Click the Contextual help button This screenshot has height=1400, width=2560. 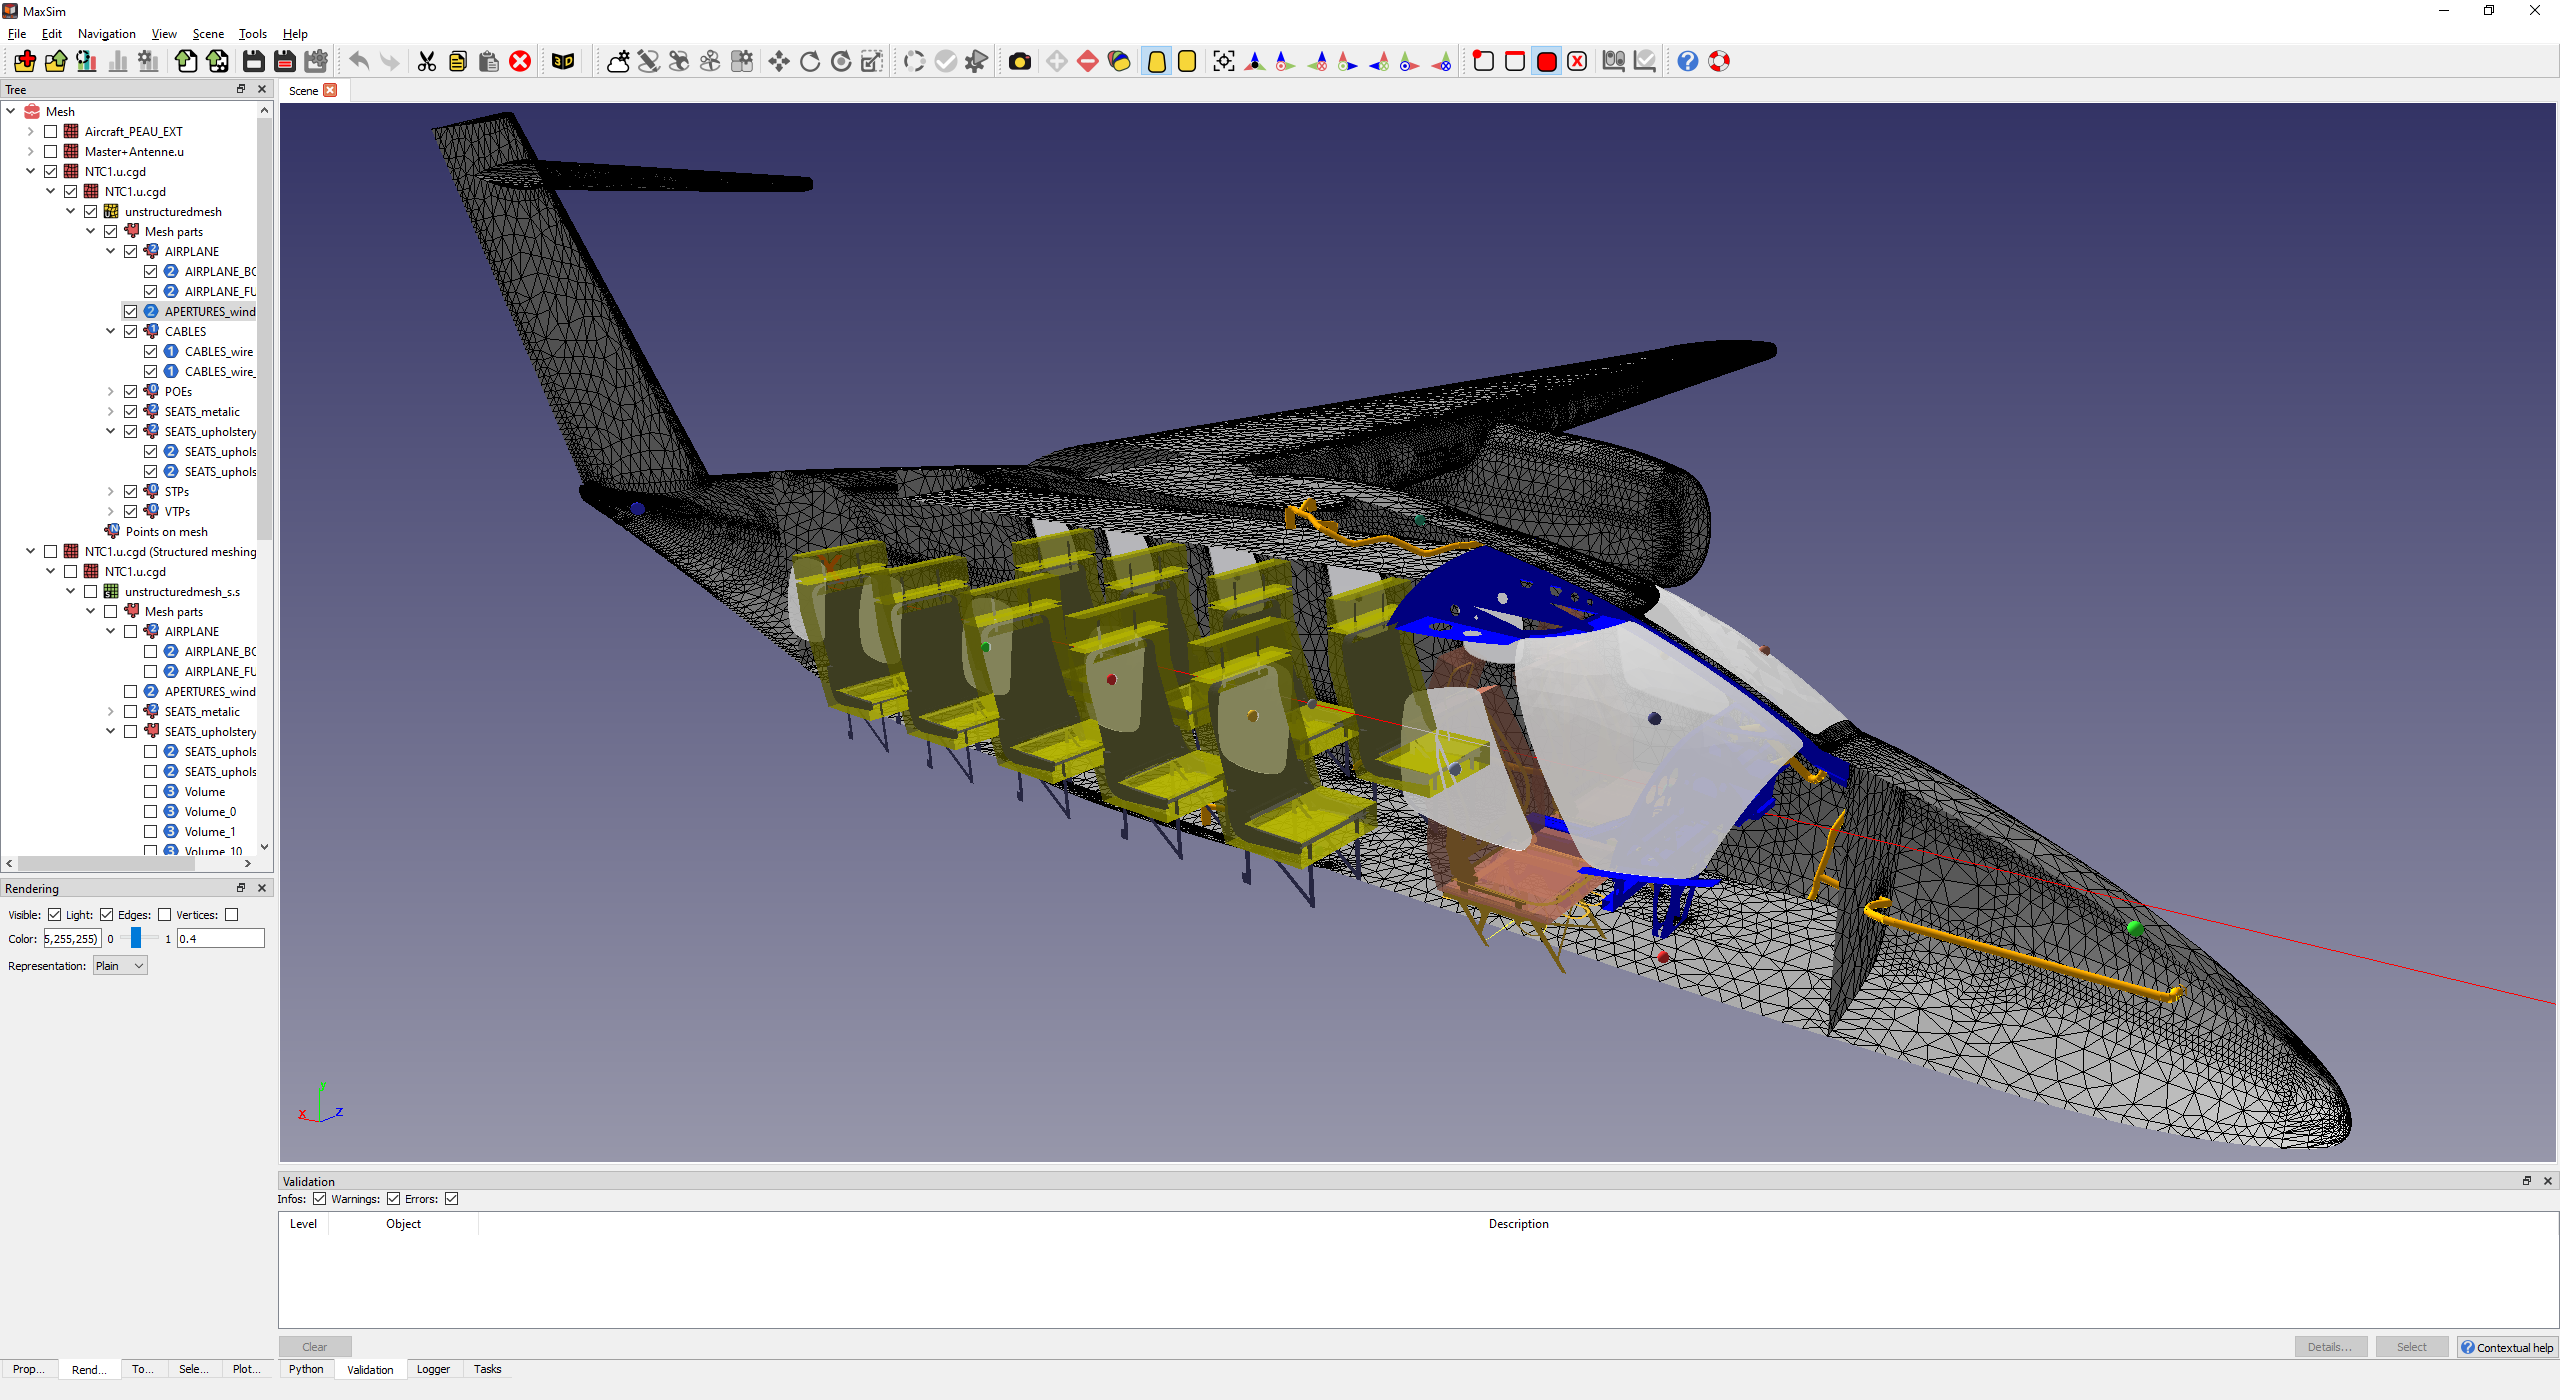(2507, 1347)
